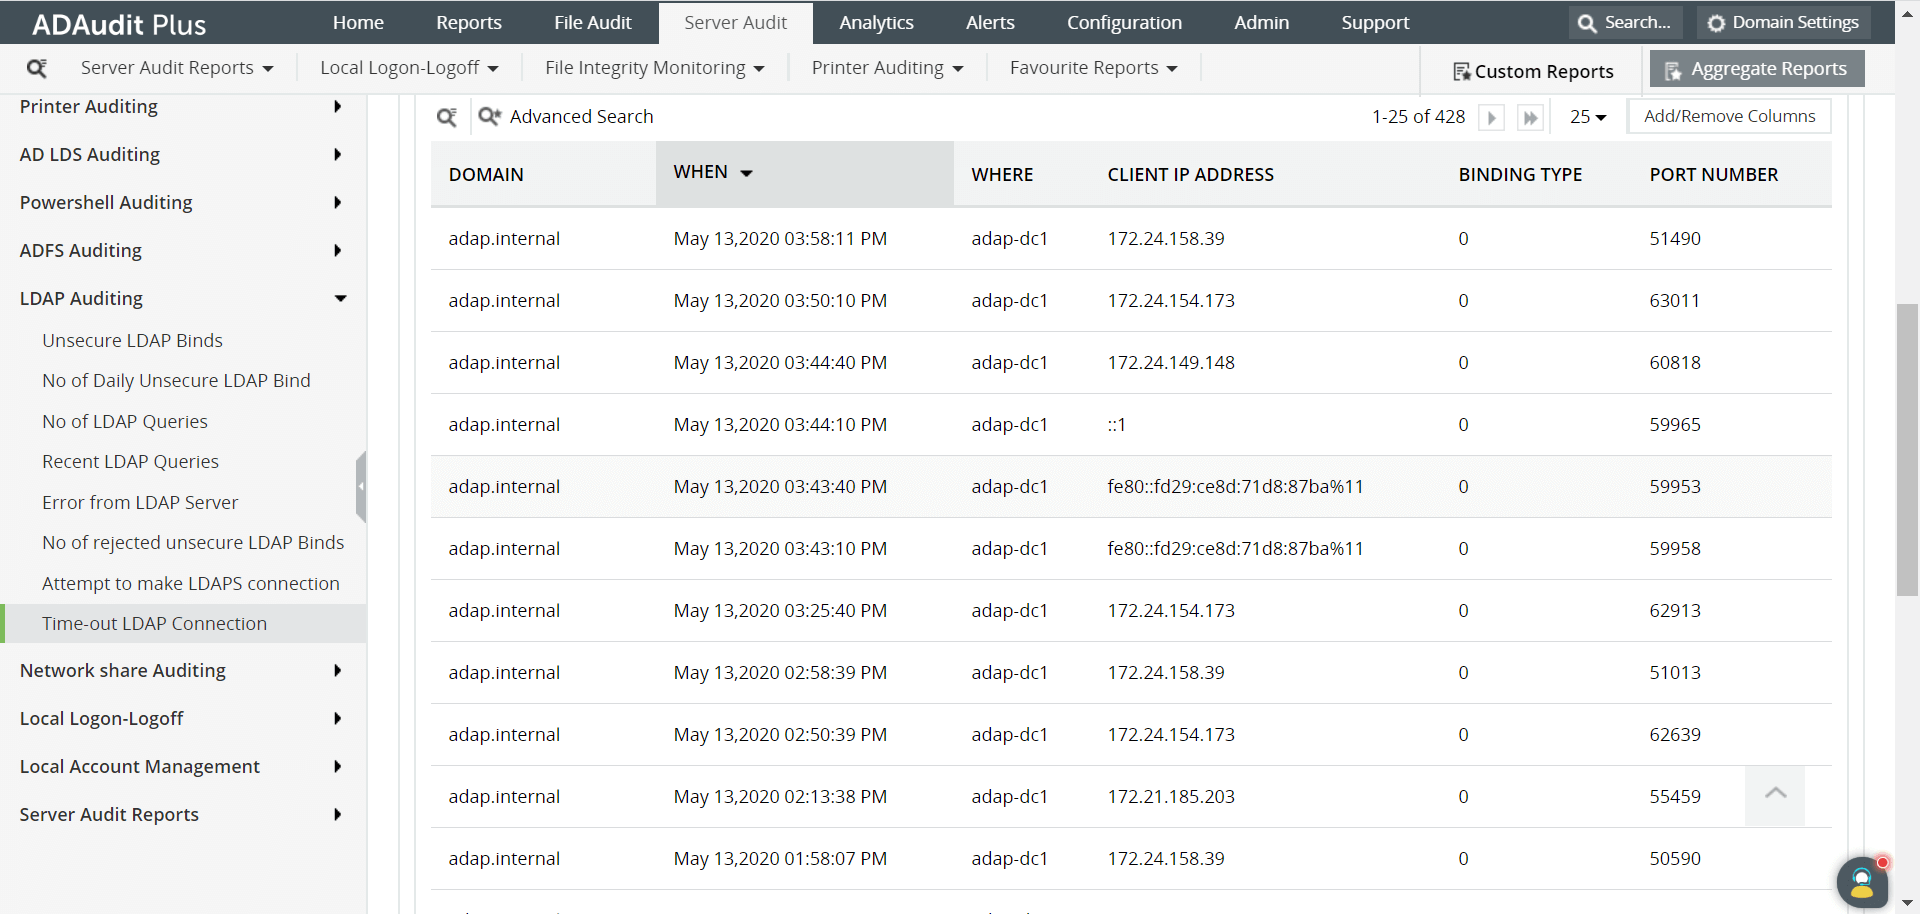
Task: Open Local Logon-Logoff dropdown in toolbar
Action: (x=409, y=68)
